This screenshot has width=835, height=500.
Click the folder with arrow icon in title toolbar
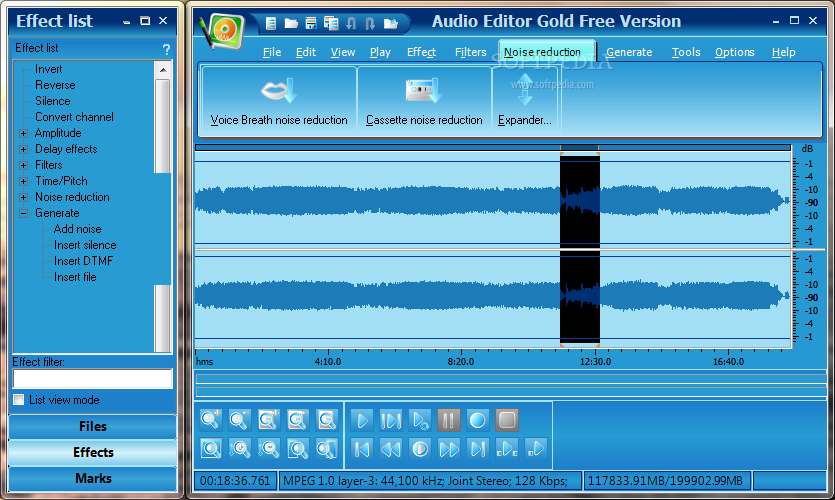point(391,23)
